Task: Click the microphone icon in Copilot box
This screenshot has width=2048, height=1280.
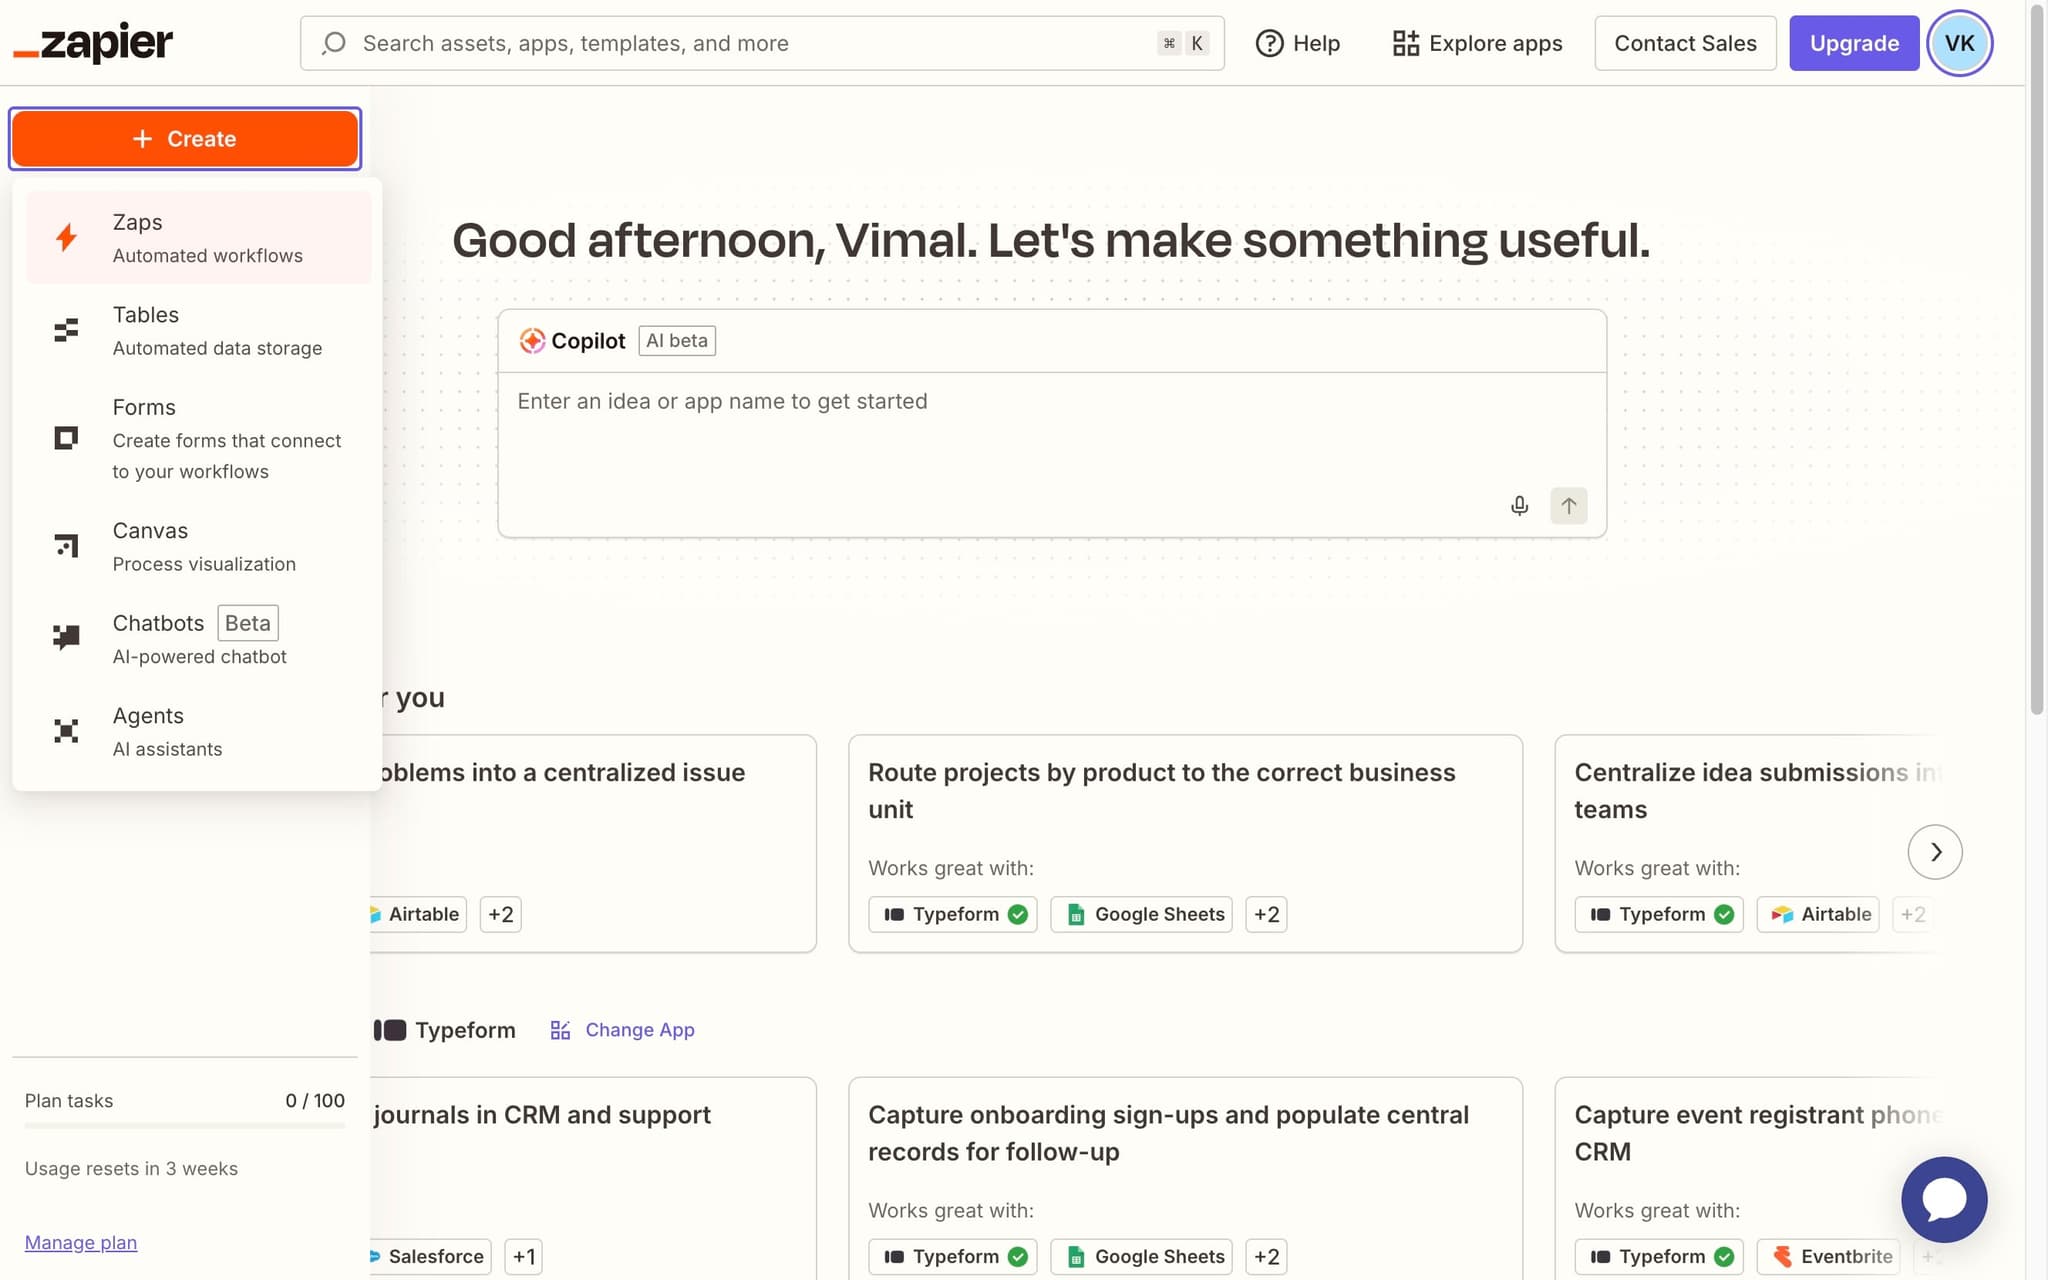Action: (x=1519, y=506)
